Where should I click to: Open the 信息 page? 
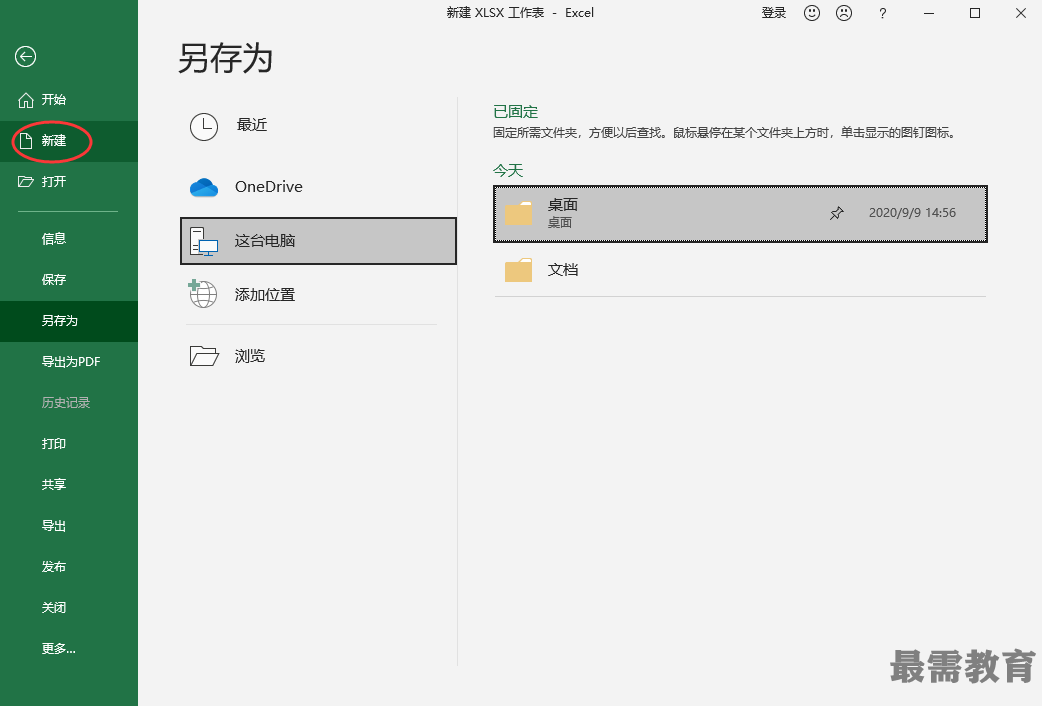point(54,239)
